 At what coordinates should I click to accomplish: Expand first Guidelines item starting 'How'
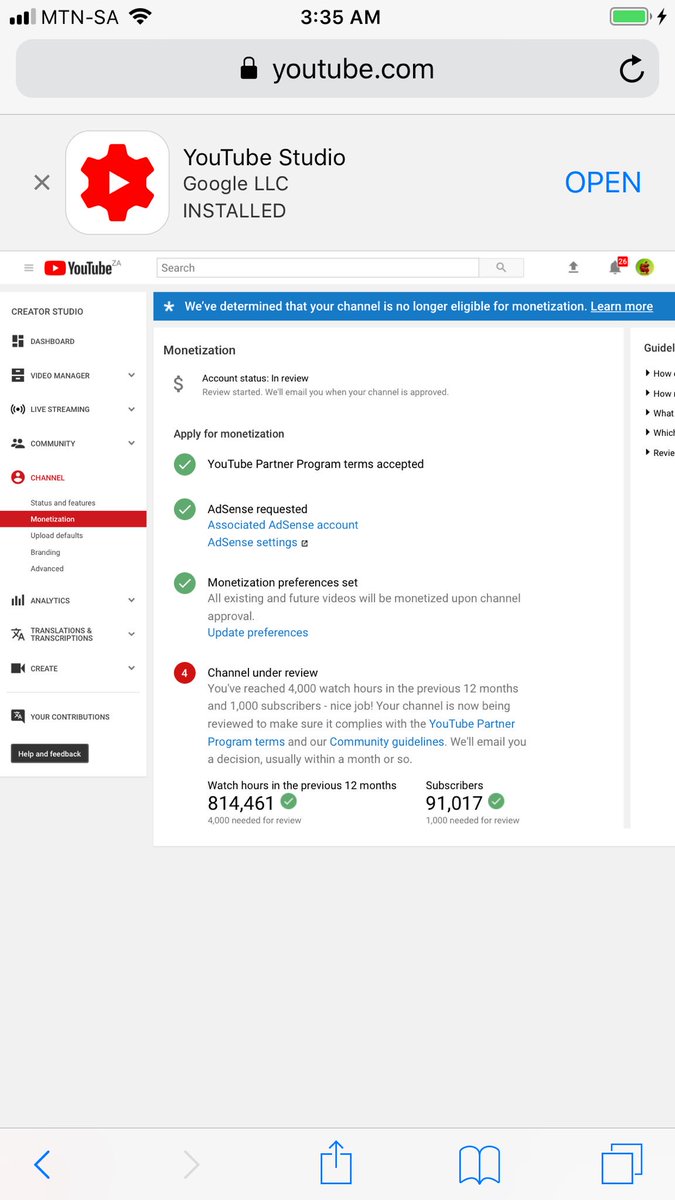point(660,373)
